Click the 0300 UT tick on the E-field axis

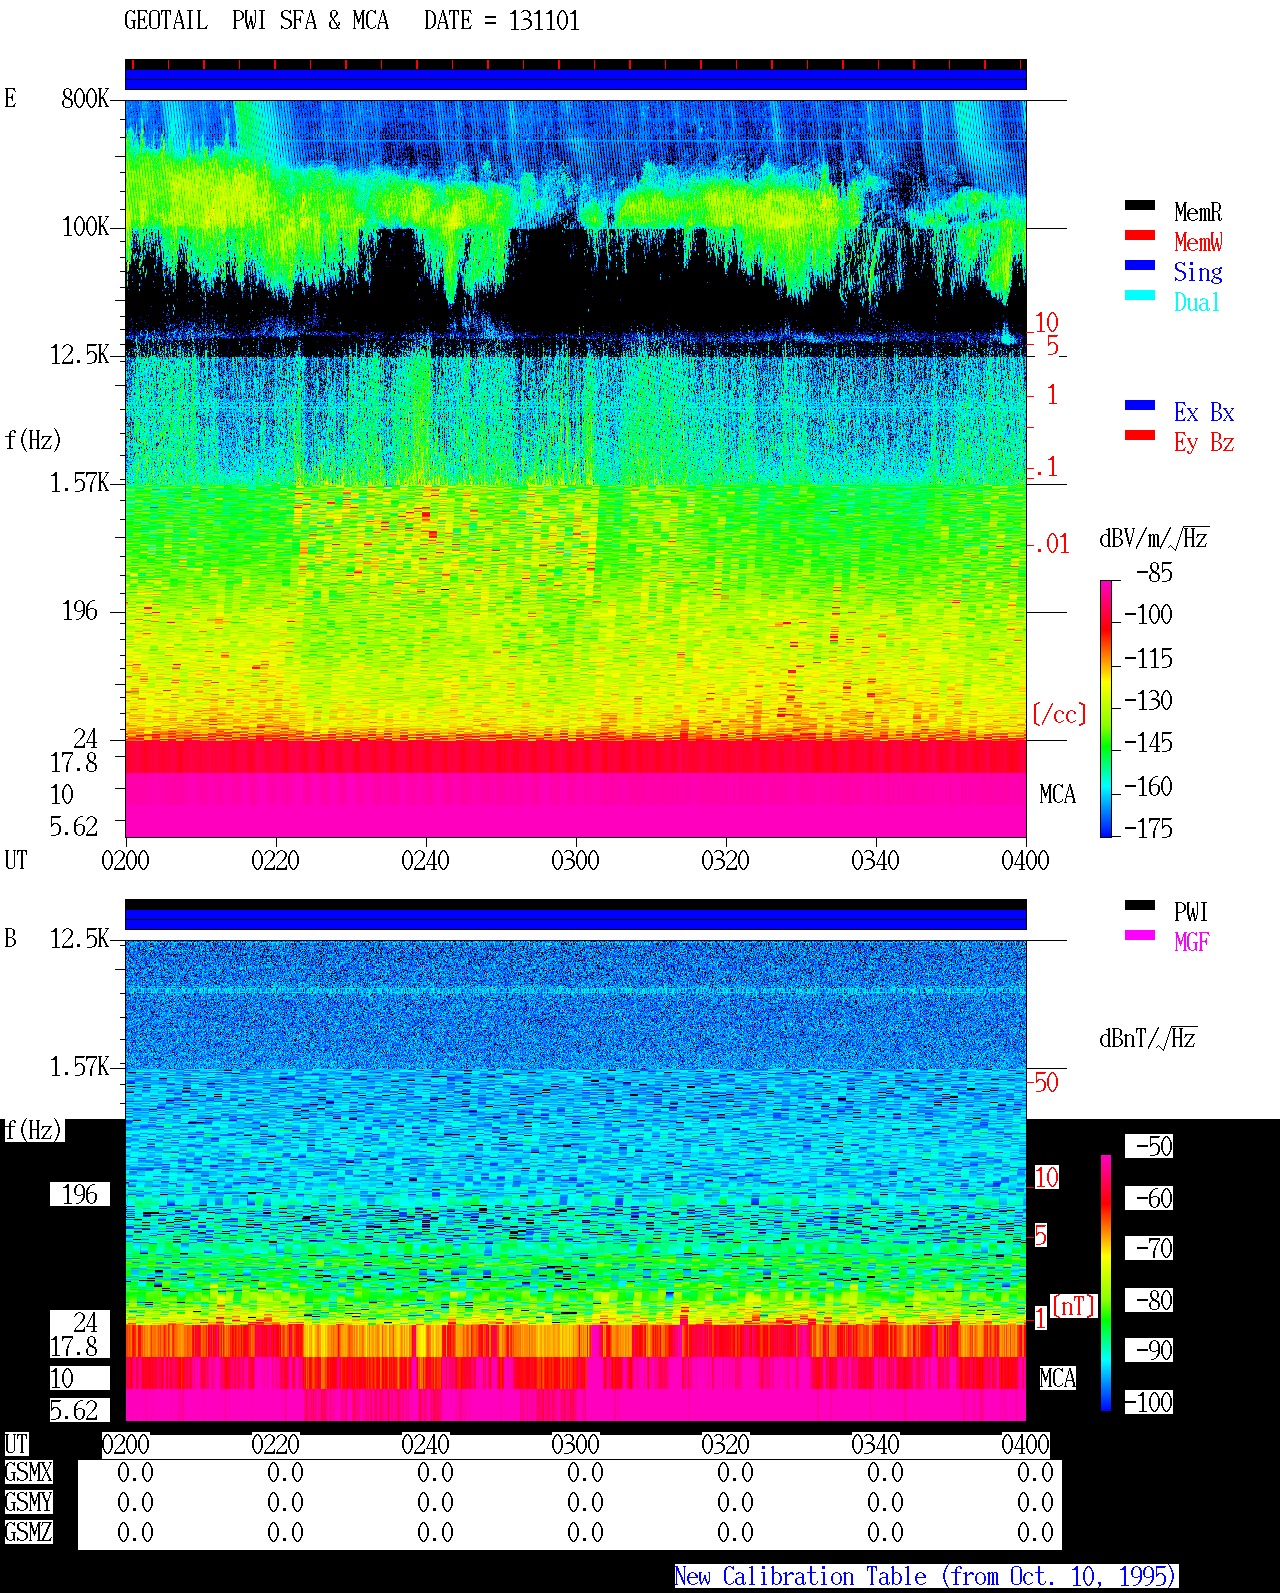point(575,860)
